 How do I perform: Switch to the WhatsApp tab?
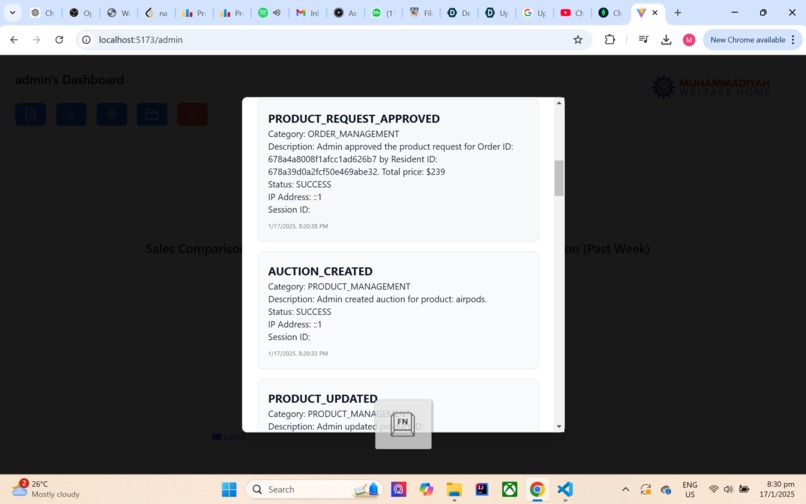[382, 13]
